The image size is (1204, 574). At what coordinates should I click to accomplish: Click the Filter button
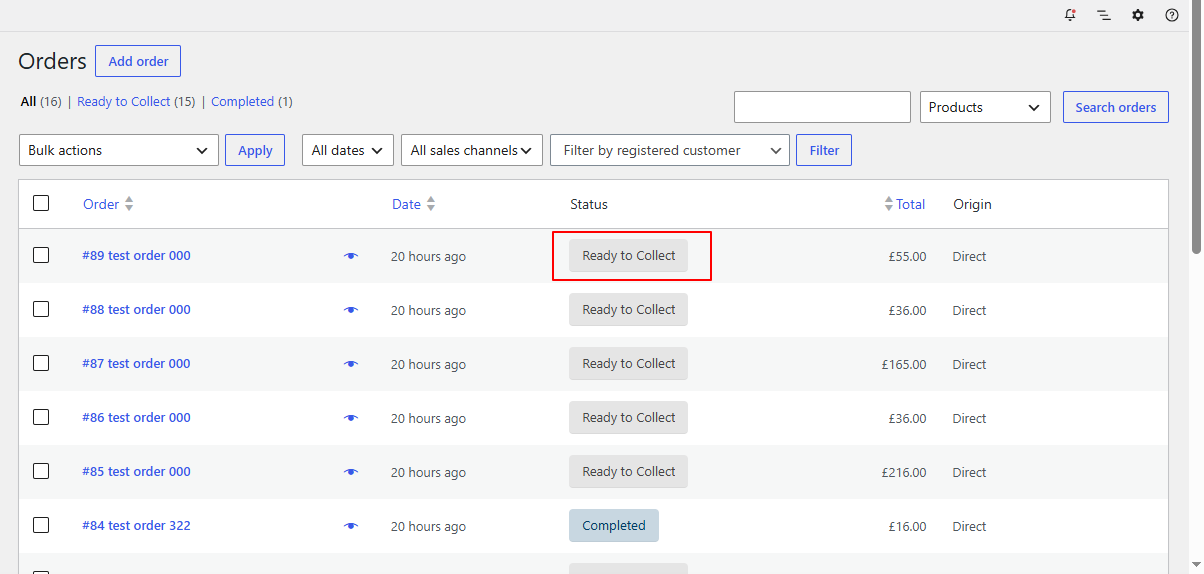pos(824,150)
